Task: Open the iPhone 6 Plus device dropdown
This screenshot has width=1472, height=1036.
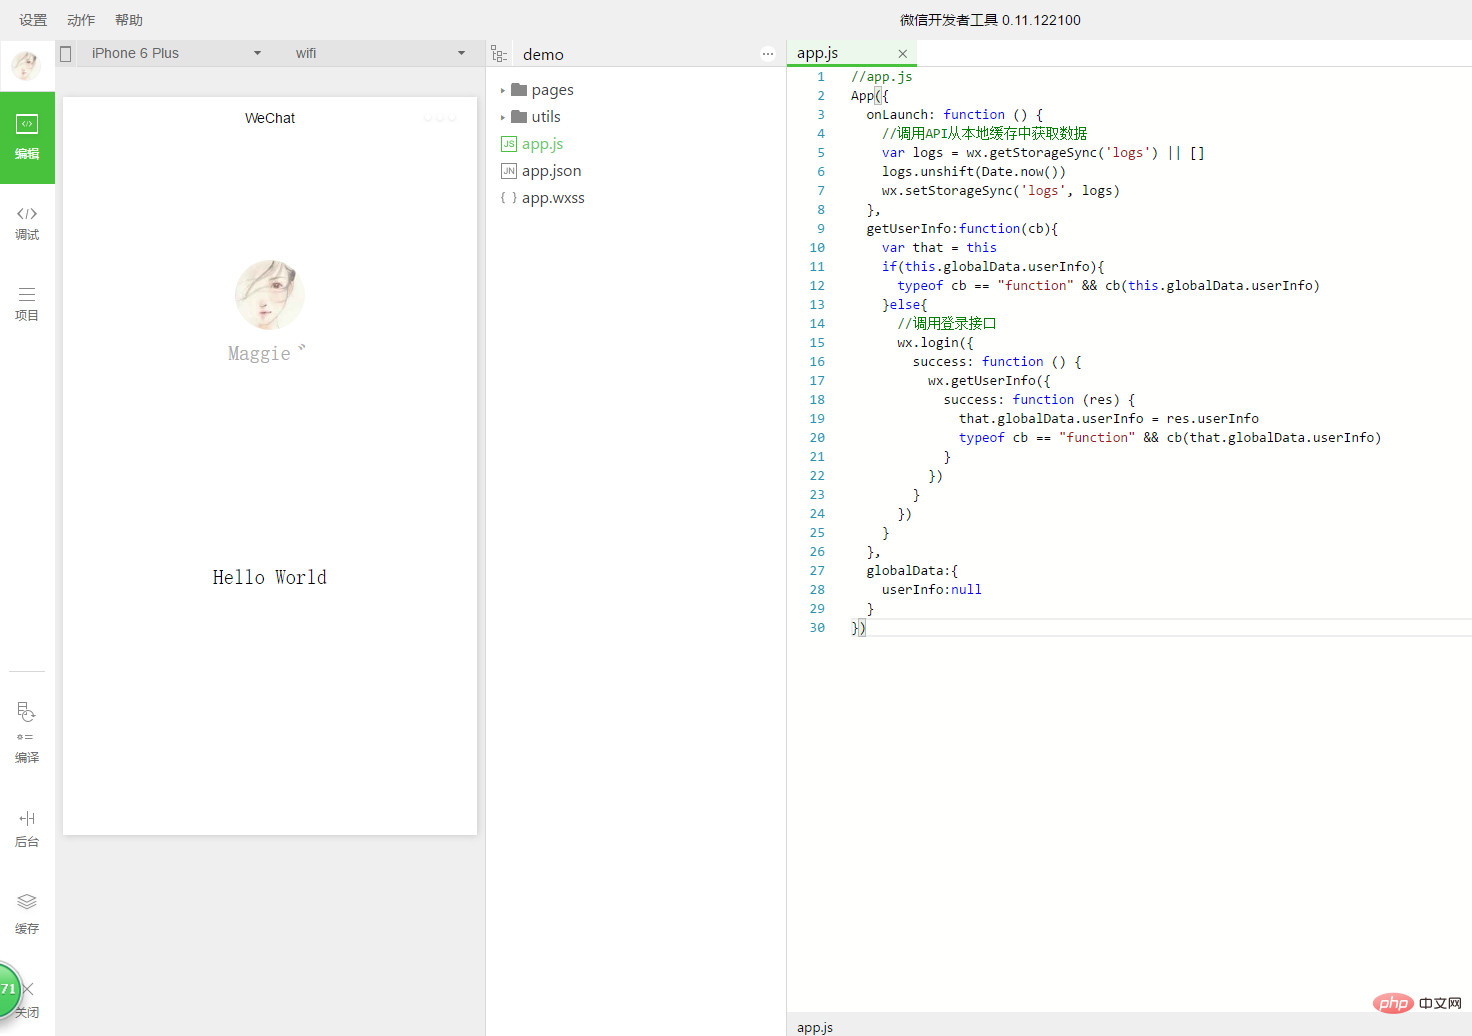Action: (x=175, y=53)
